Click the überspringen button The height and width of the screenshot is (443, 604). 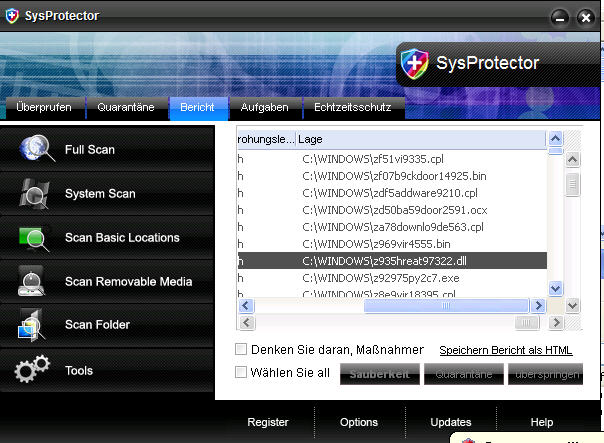click(x=545, y=374)
